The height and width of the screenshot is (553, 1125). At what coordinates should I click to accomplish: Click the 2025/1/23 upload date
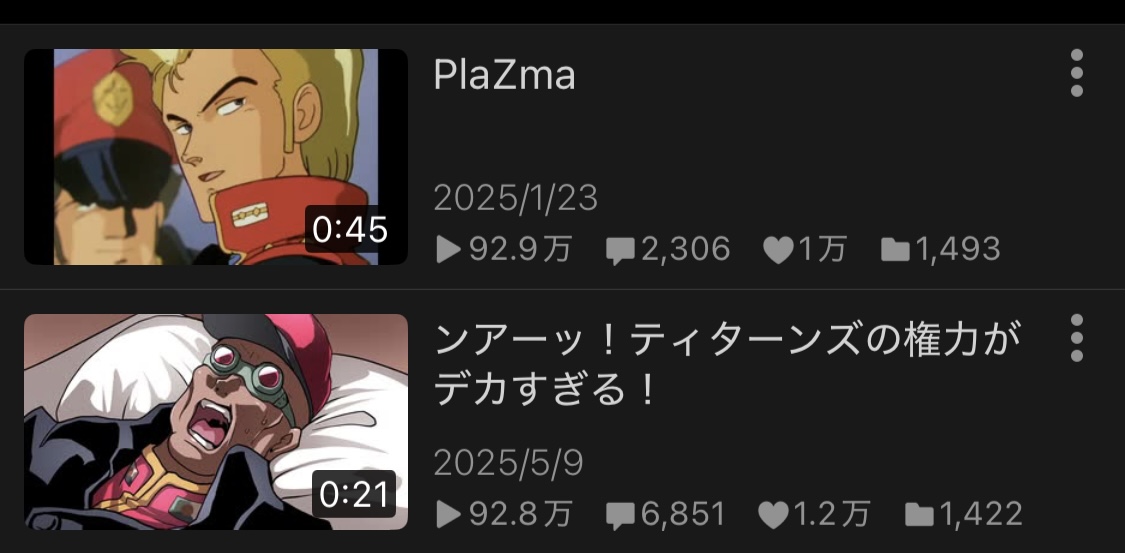[x=516, y=198]
